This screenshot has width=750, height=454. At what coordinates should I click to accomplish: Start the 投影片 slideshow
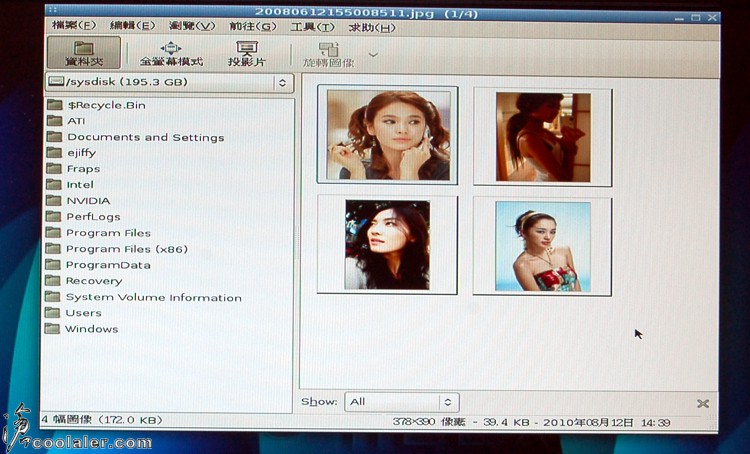coord(246,53)
